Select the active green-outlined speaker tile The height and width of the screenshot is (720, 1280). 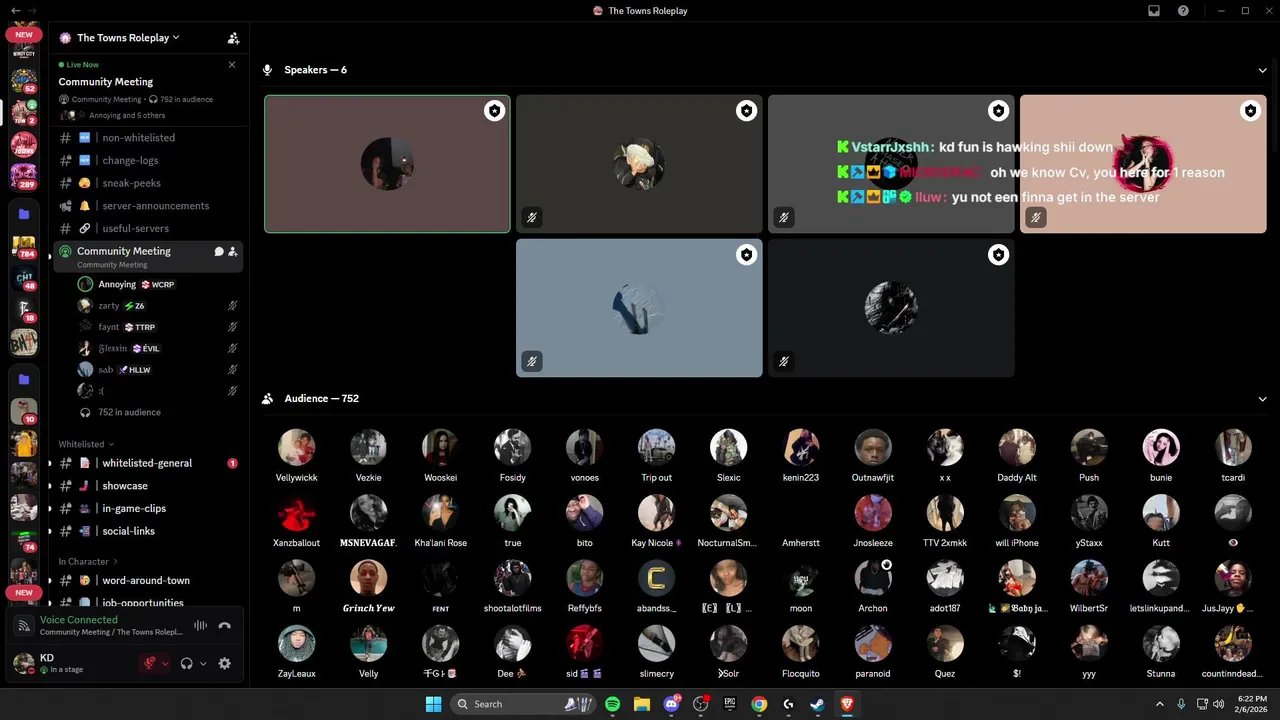tap(387, 164)
